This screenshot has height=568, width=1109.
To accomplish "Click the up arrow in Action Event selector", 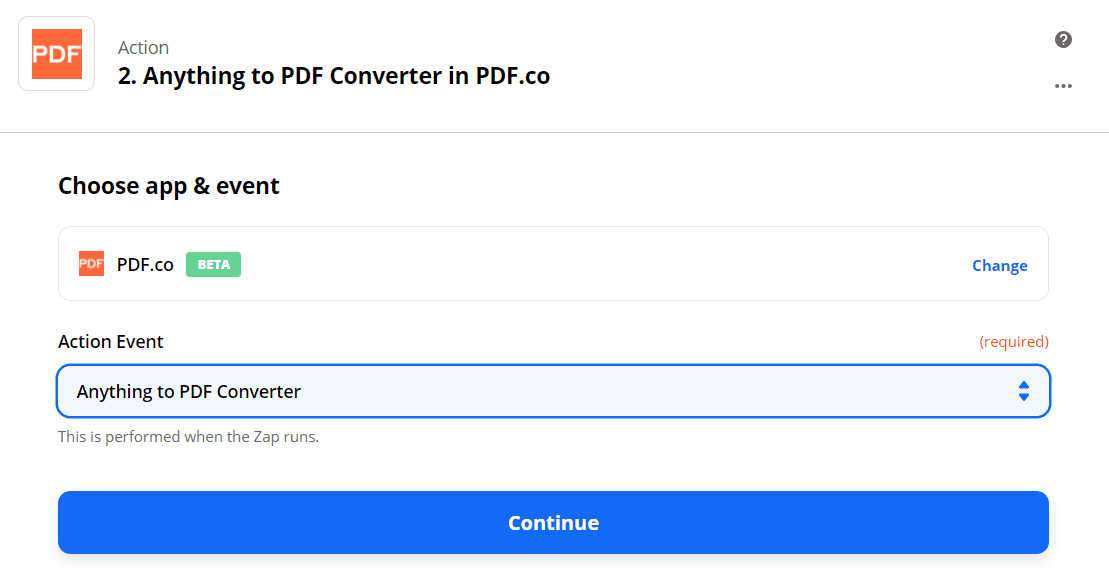I will [x=1023, y=385].
